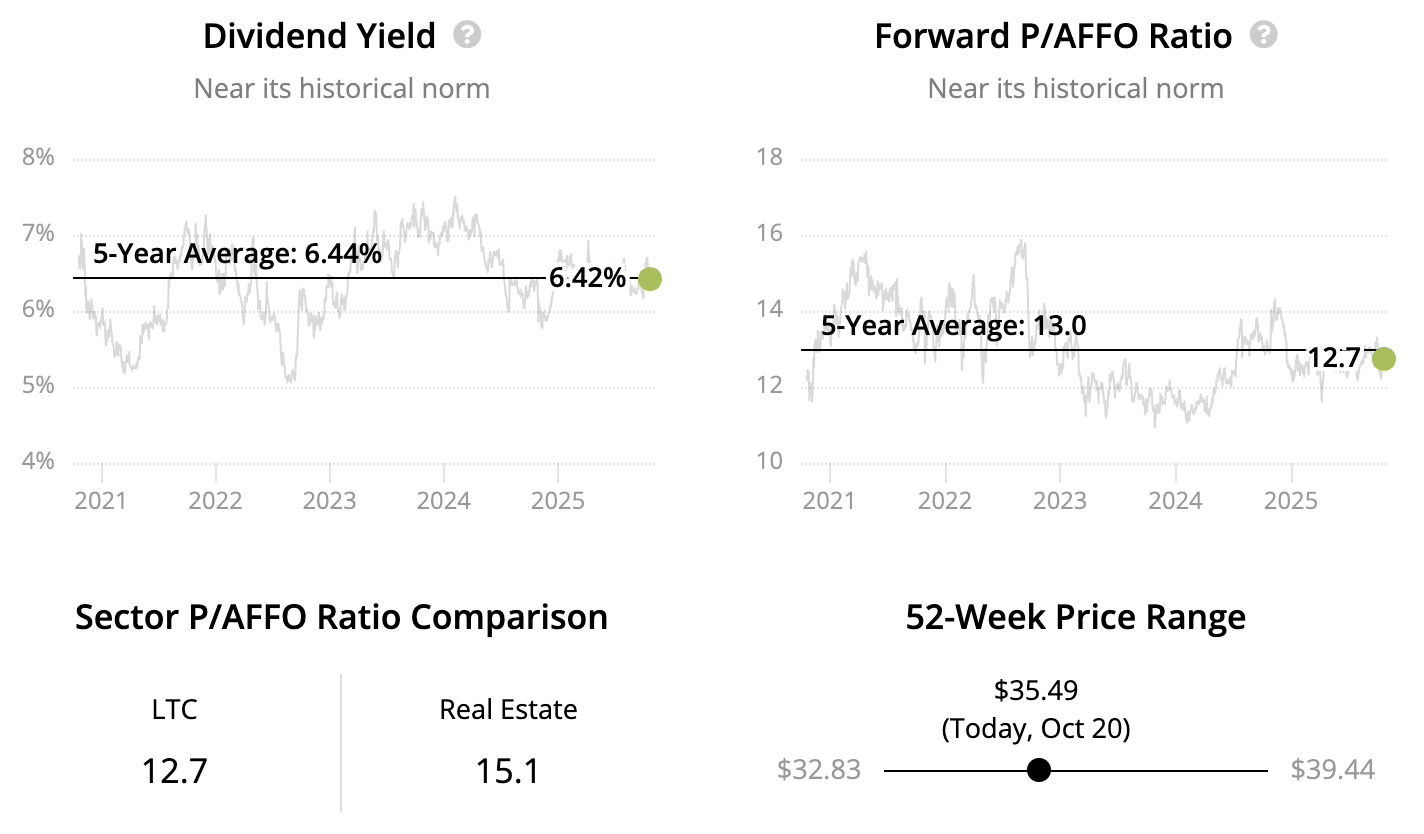The image size is (1424, 834).
Task: Click the 5-Year Average 13.0 label
Action: pyautogui.click(x=953, y=326)
